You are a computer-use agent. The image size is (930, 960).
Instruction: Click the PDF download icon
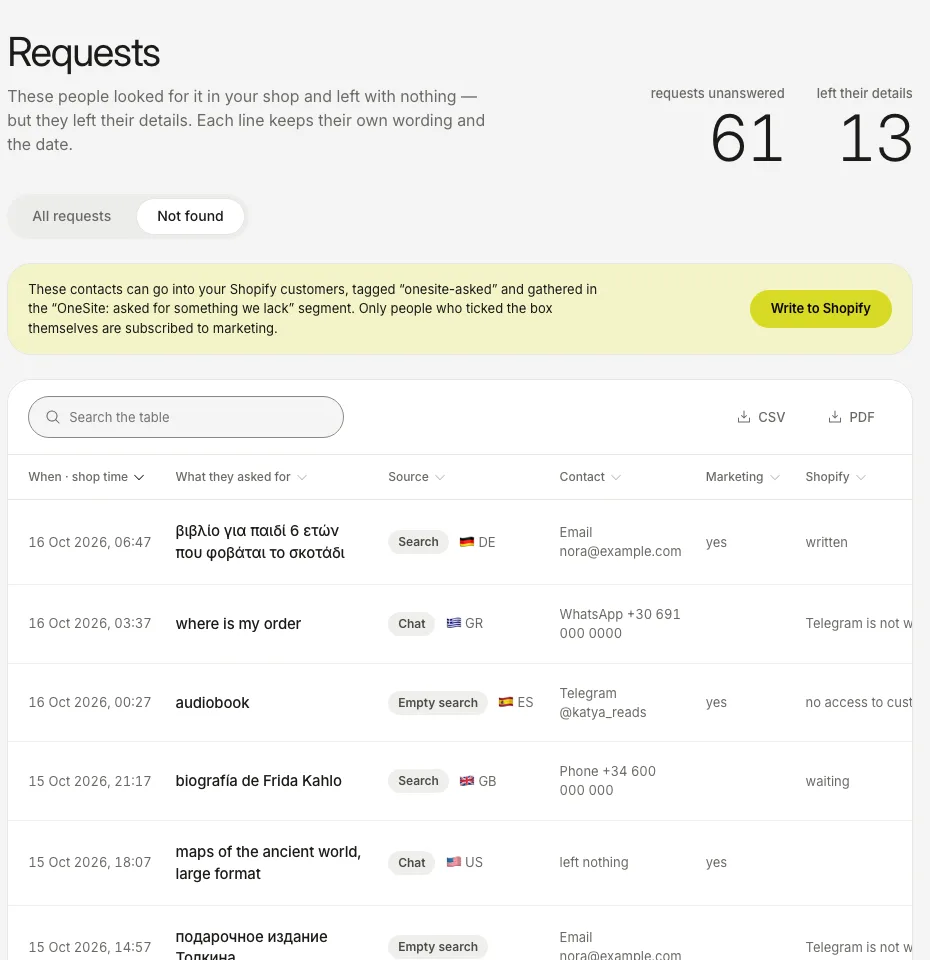pos(834,417)
